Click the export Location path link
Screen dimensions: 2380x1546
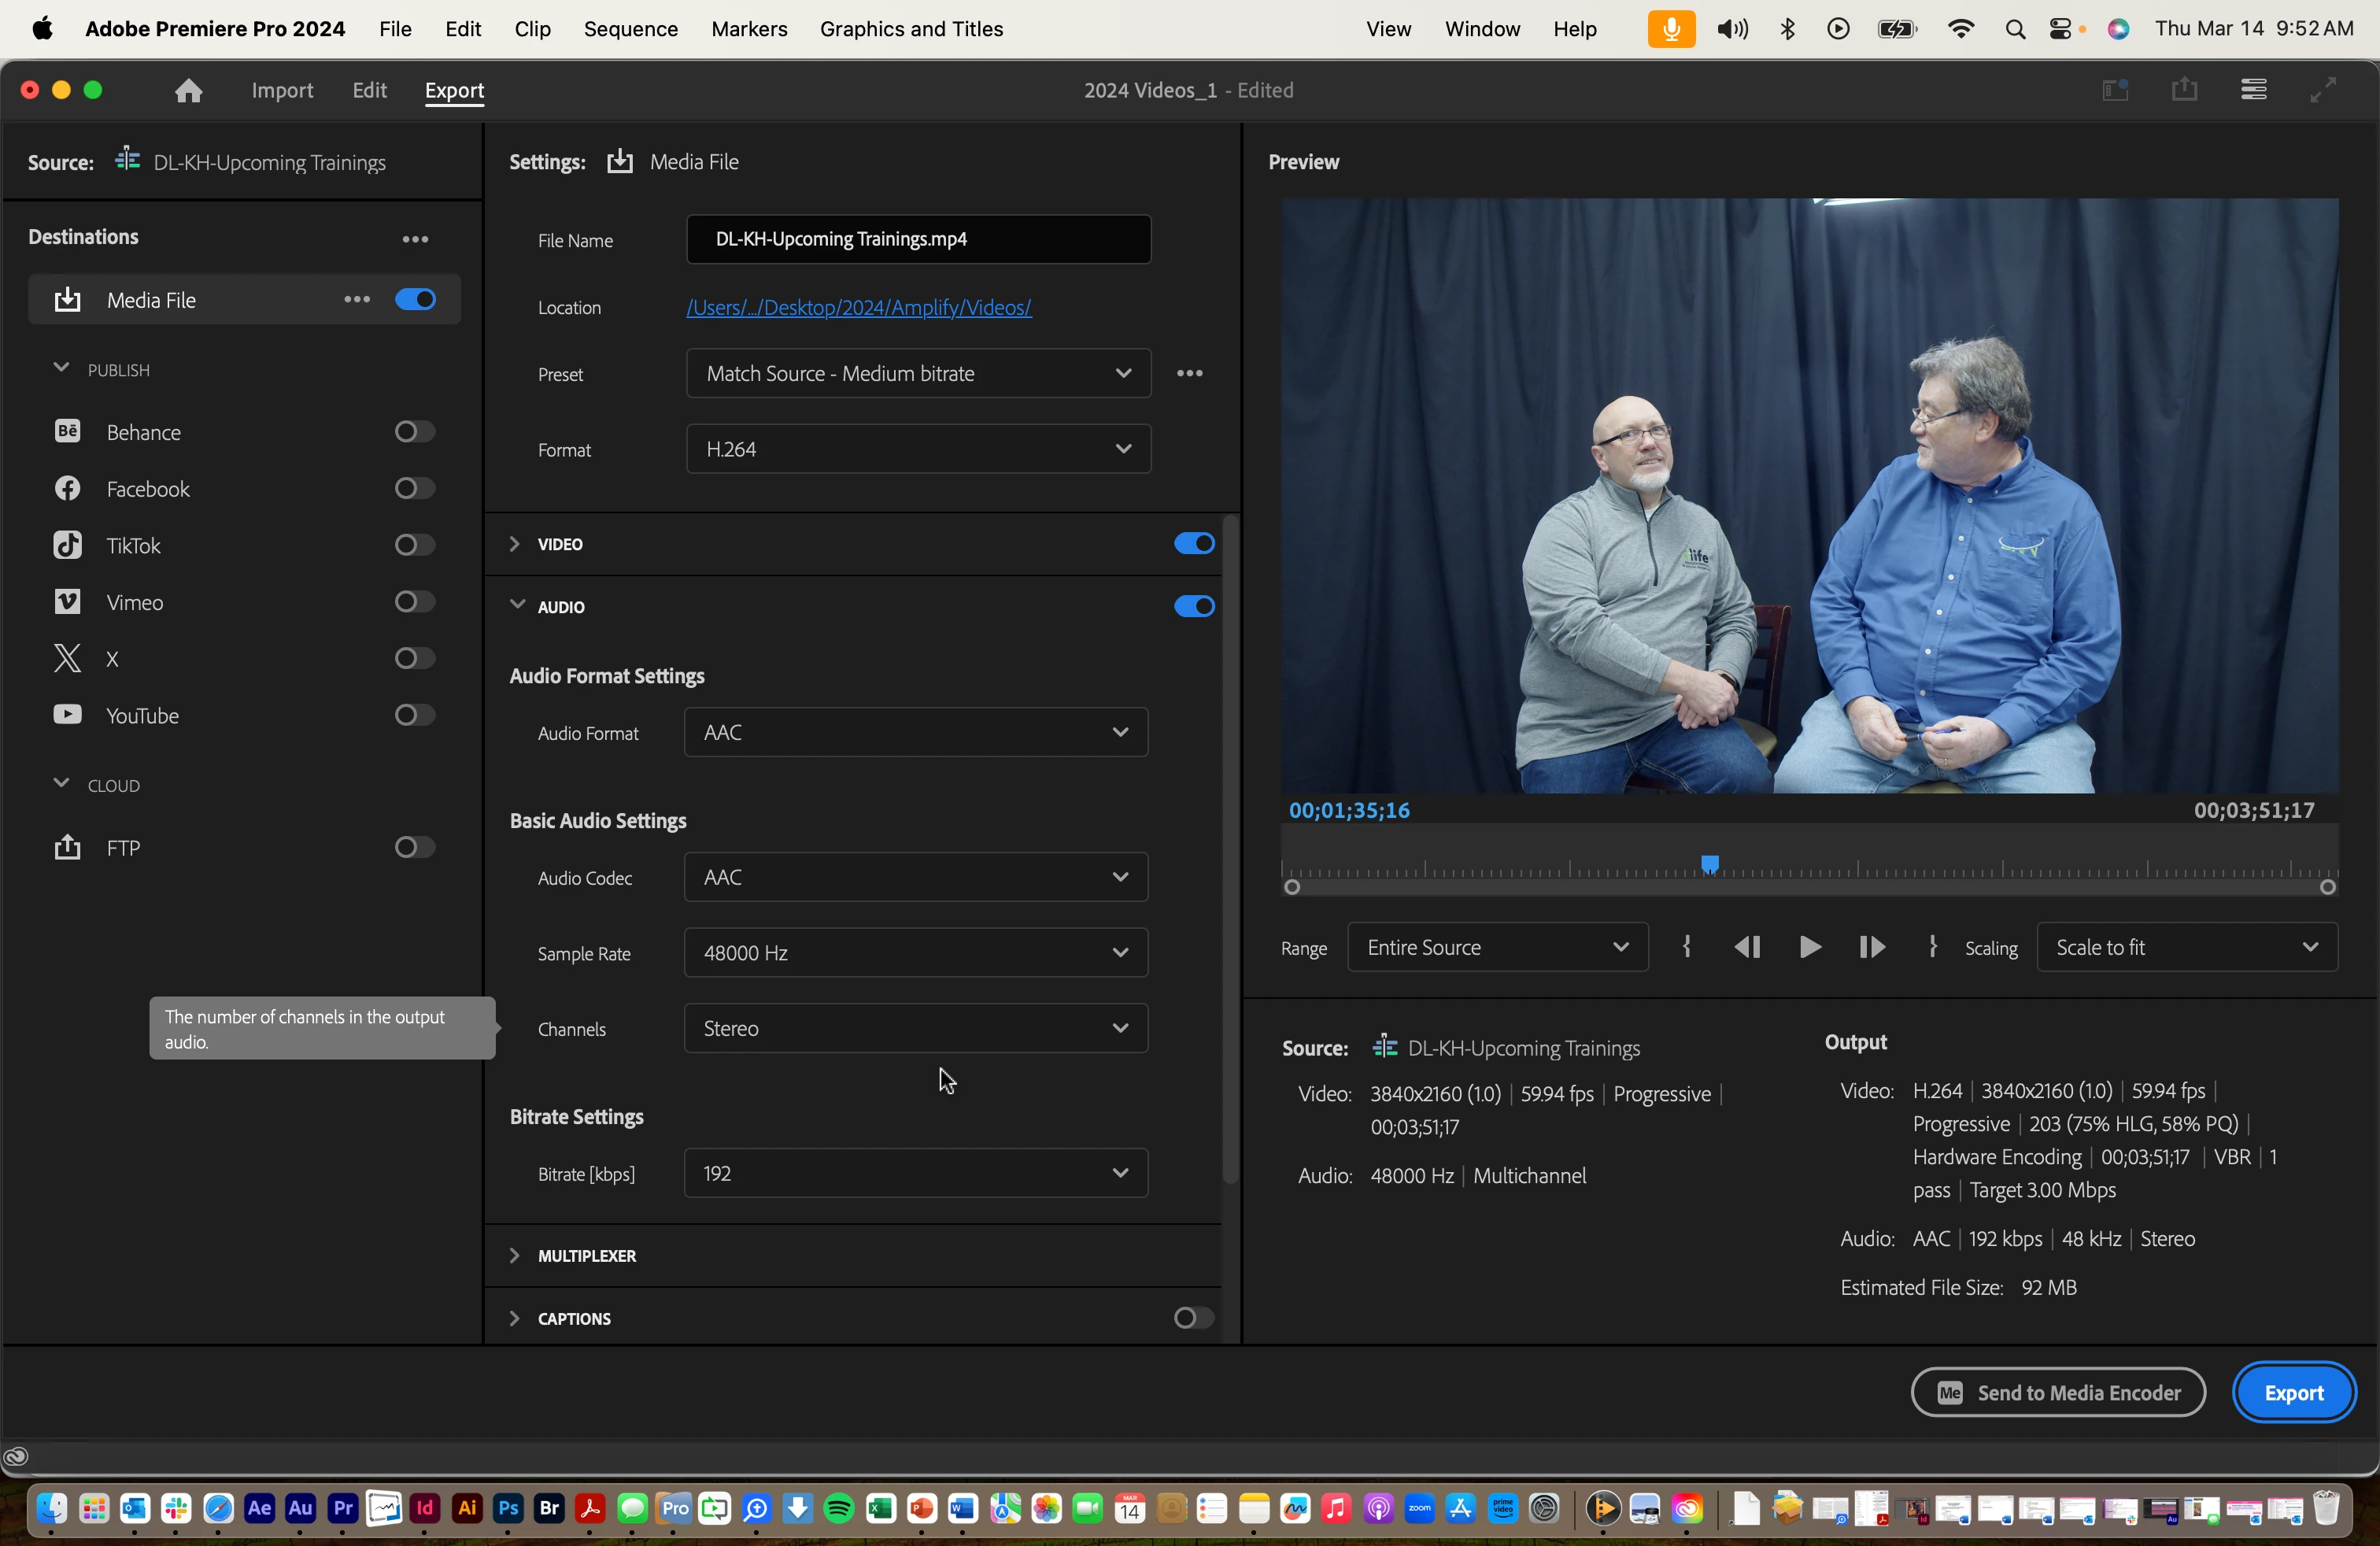click(x=858, y=307)
